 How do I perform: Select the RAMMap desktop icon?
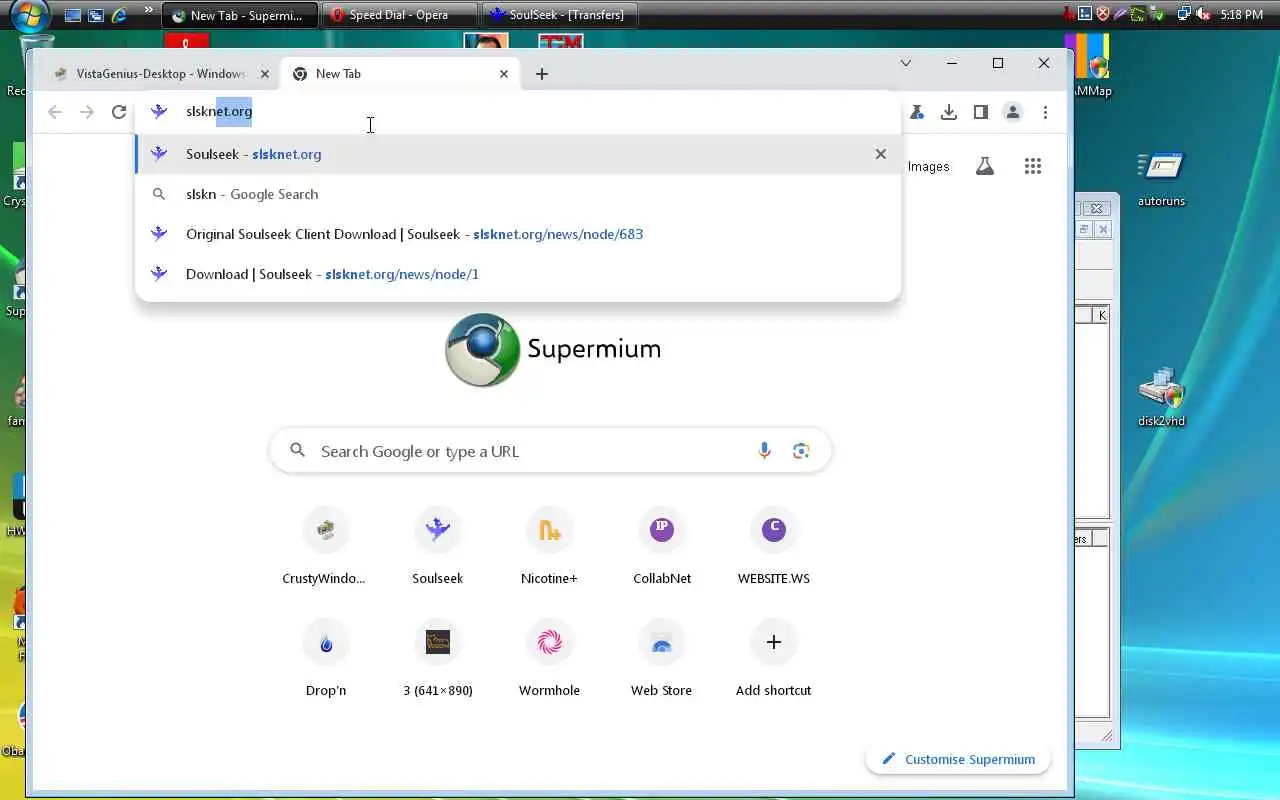point(1092,67)
